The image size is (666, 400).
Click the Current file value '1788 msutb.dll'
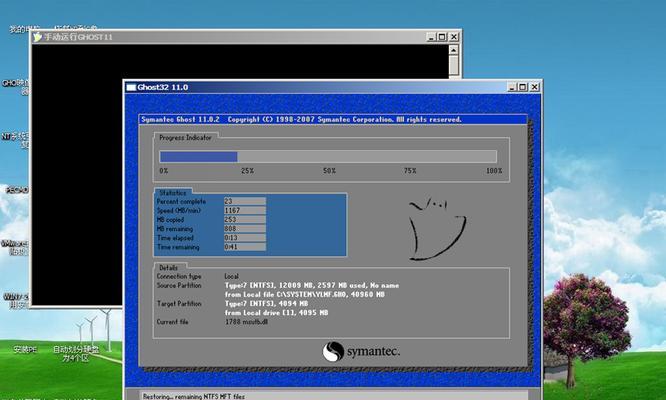pos(246,322)
